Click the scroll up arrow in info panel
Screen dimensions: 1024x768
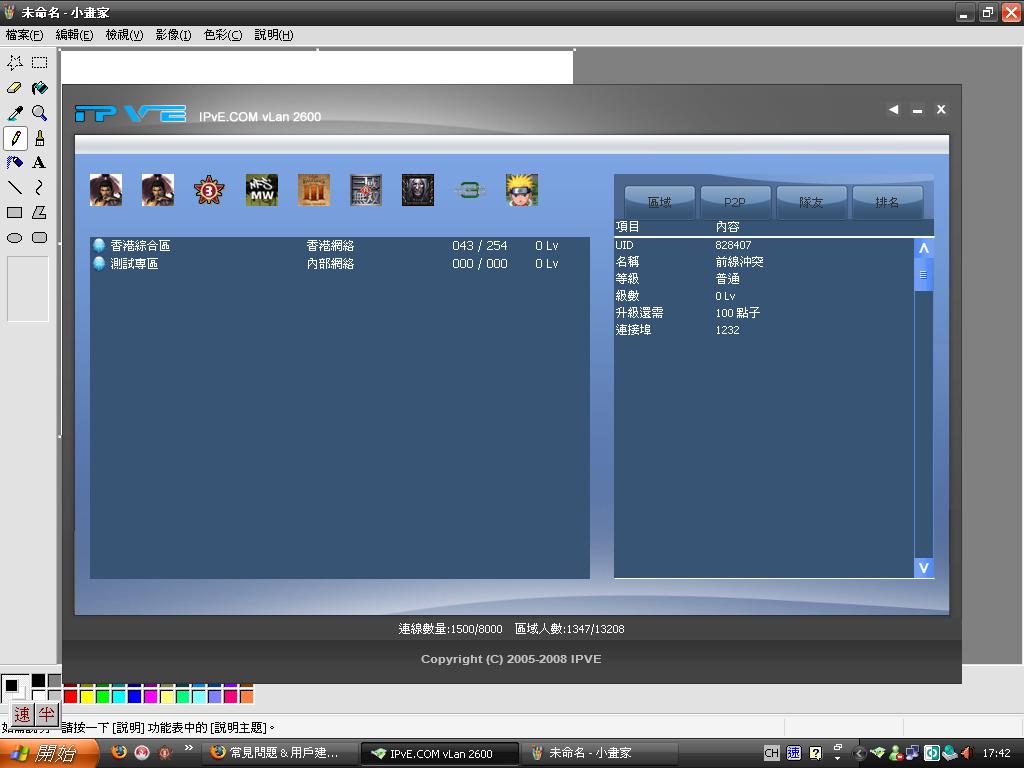tap(924, 248)
